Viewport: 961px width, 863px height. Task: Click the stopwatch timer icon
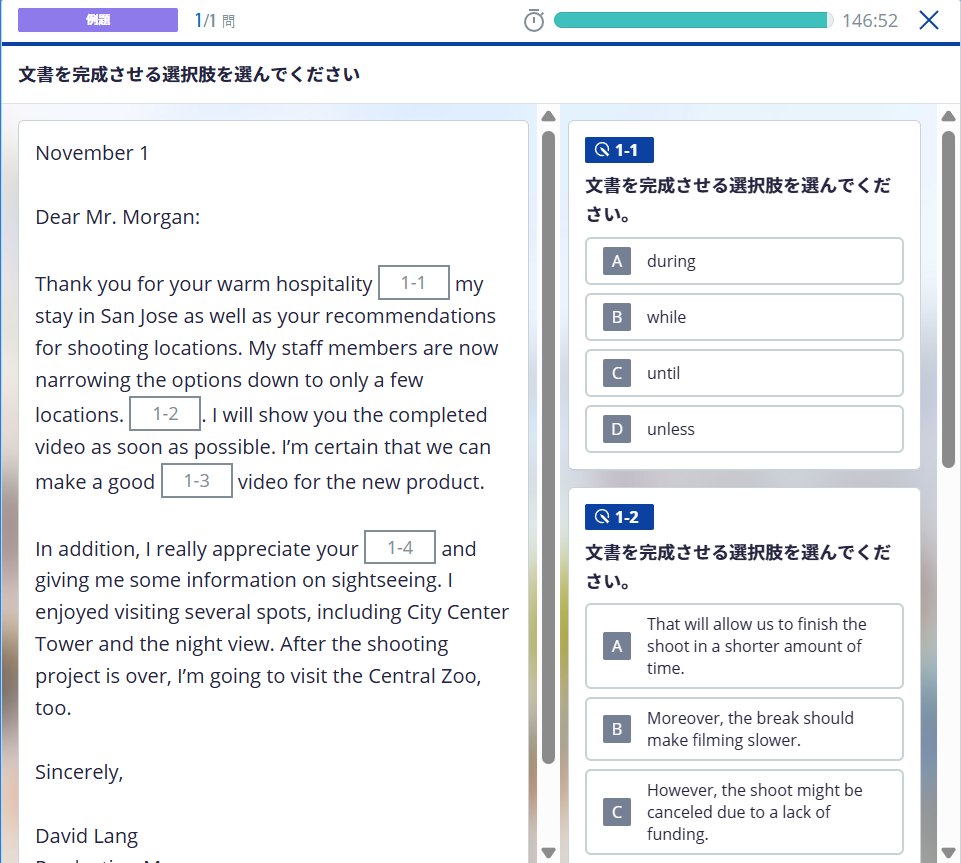point(534,21)
